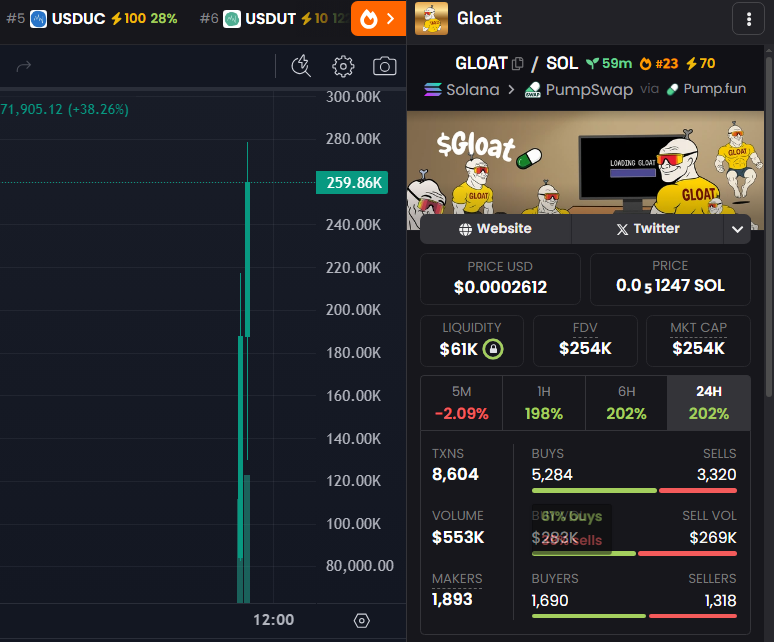The width and height of the screenshot is (774, 642).
Task: Click the lightning 70 boost badge
Action: tap(701, 64)
